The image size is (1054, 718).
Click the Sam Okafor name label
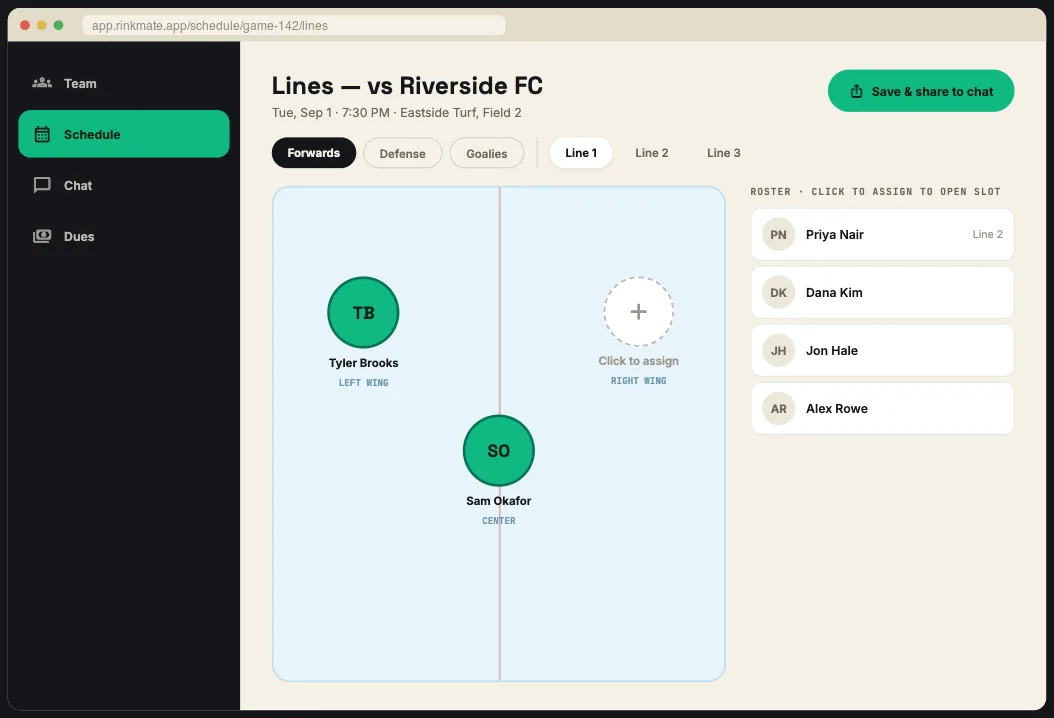click(x=498, y=501)
